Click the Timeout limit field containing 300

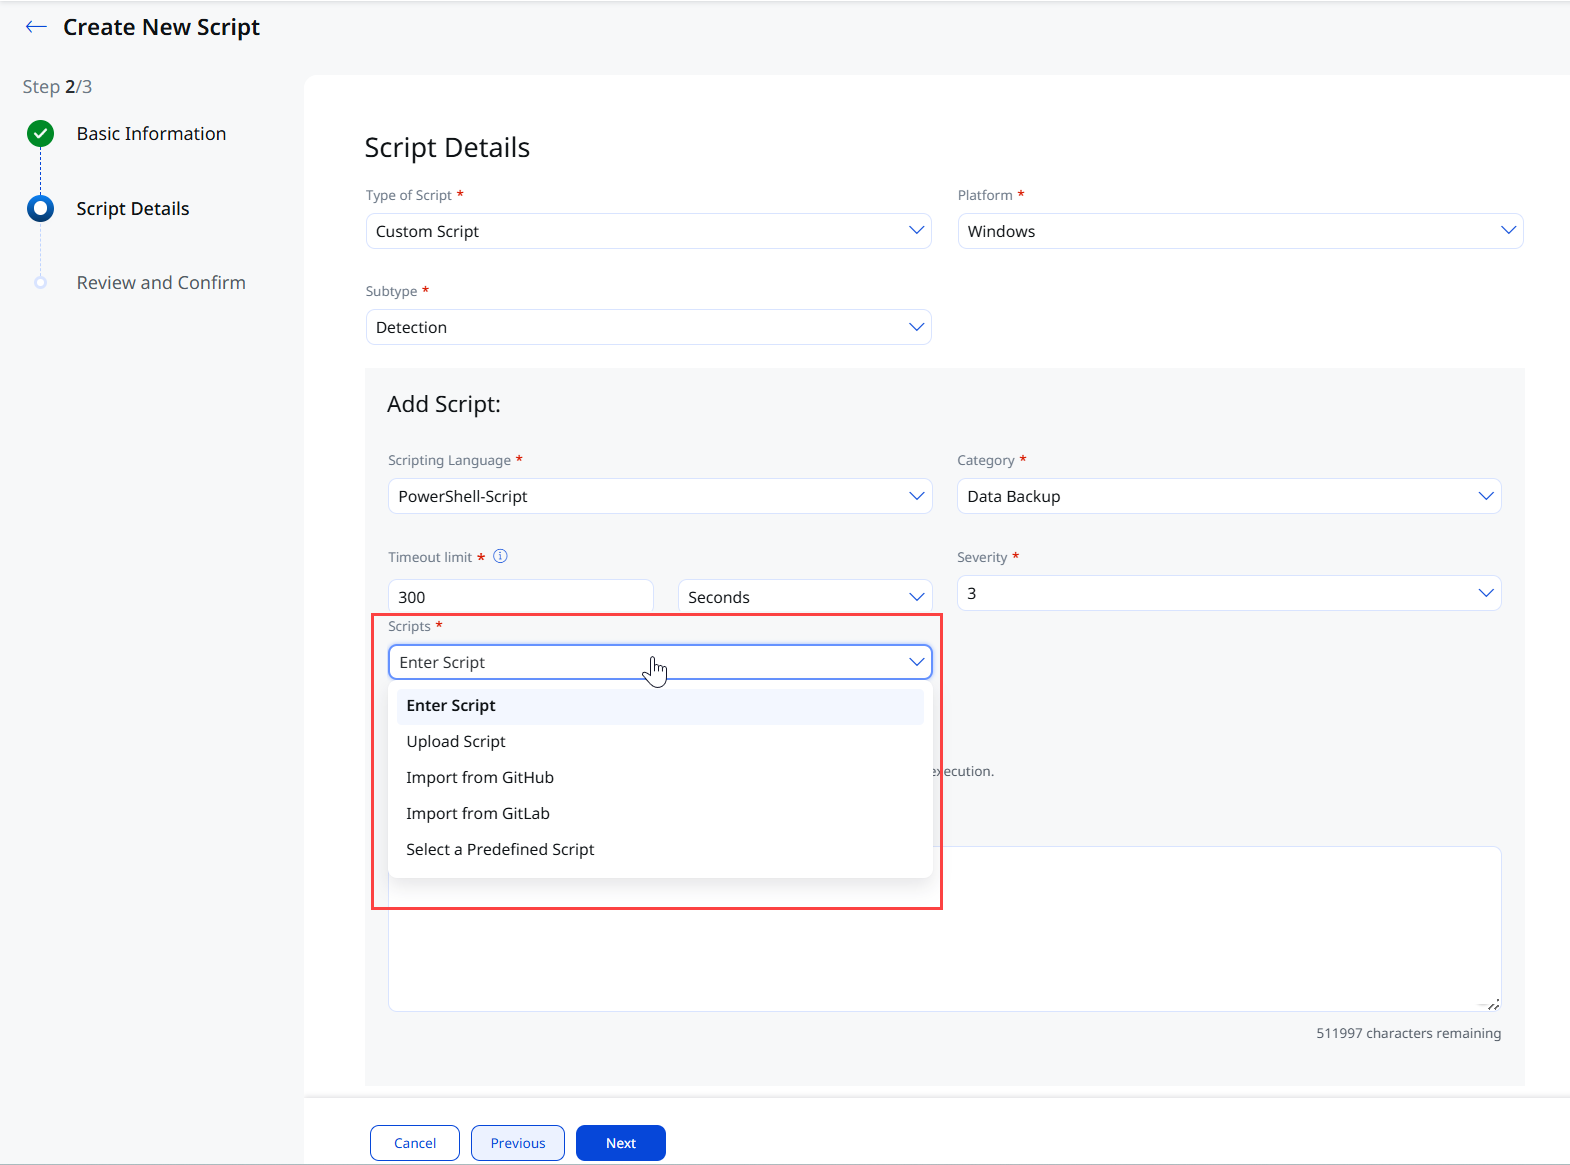click(x=521, y=597)
